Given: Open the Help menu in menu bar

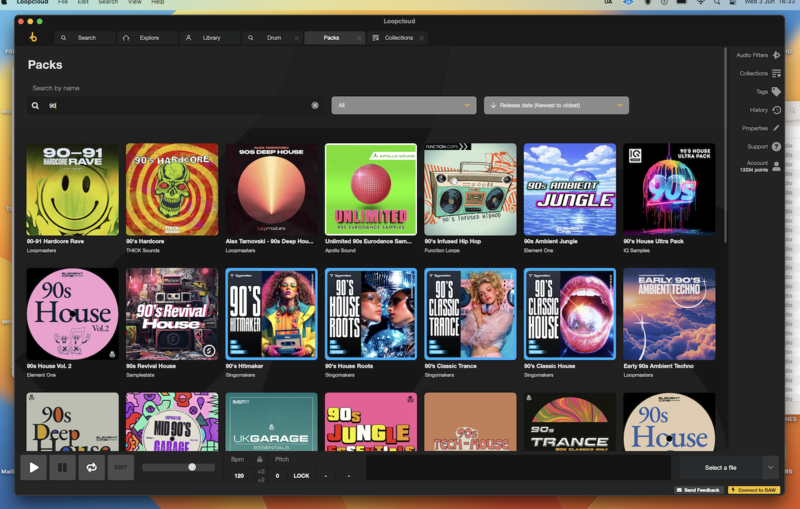Looking at the screenshot, I should (158, 2).
